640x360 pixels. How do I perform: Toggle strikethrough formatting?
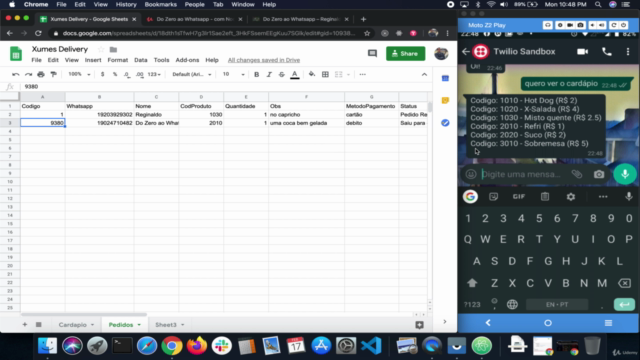click(282, 74)
